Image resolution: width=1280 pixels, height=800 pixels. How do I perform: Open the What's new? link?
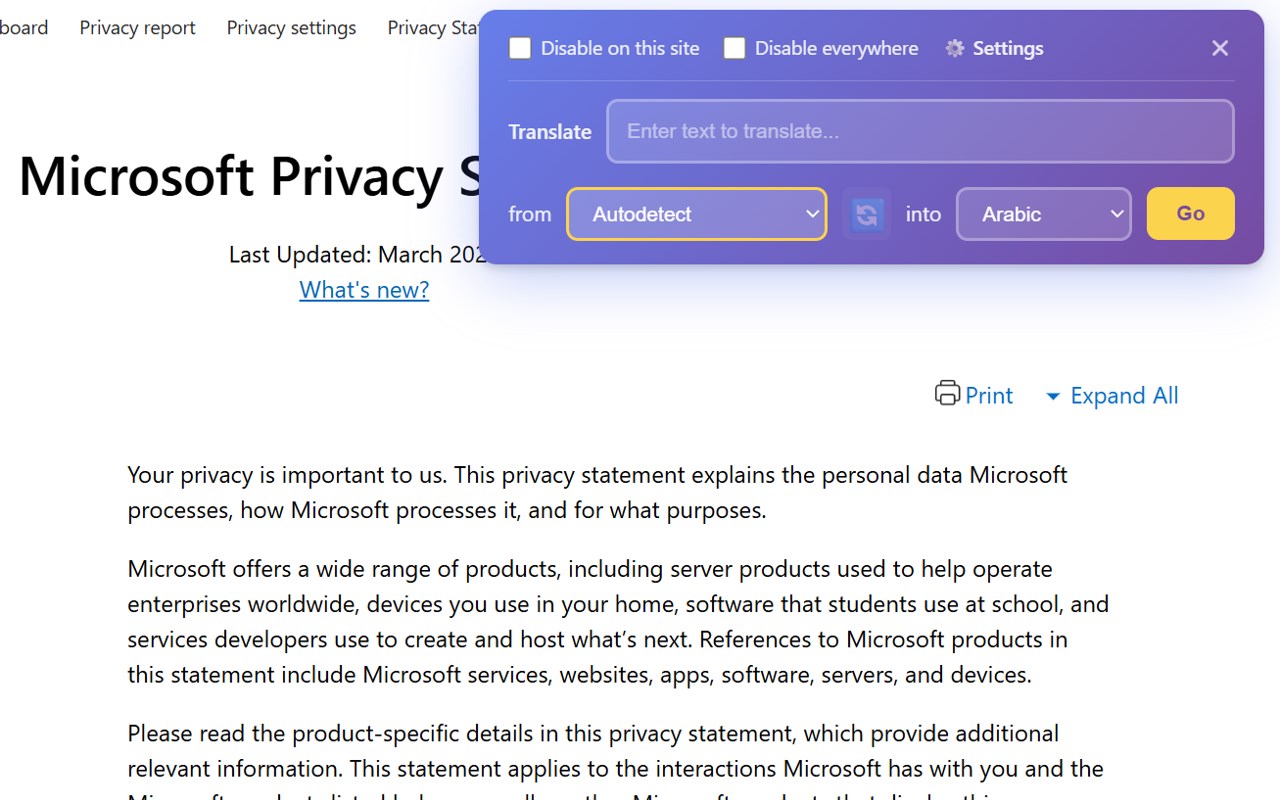click(x=364, y=290)
